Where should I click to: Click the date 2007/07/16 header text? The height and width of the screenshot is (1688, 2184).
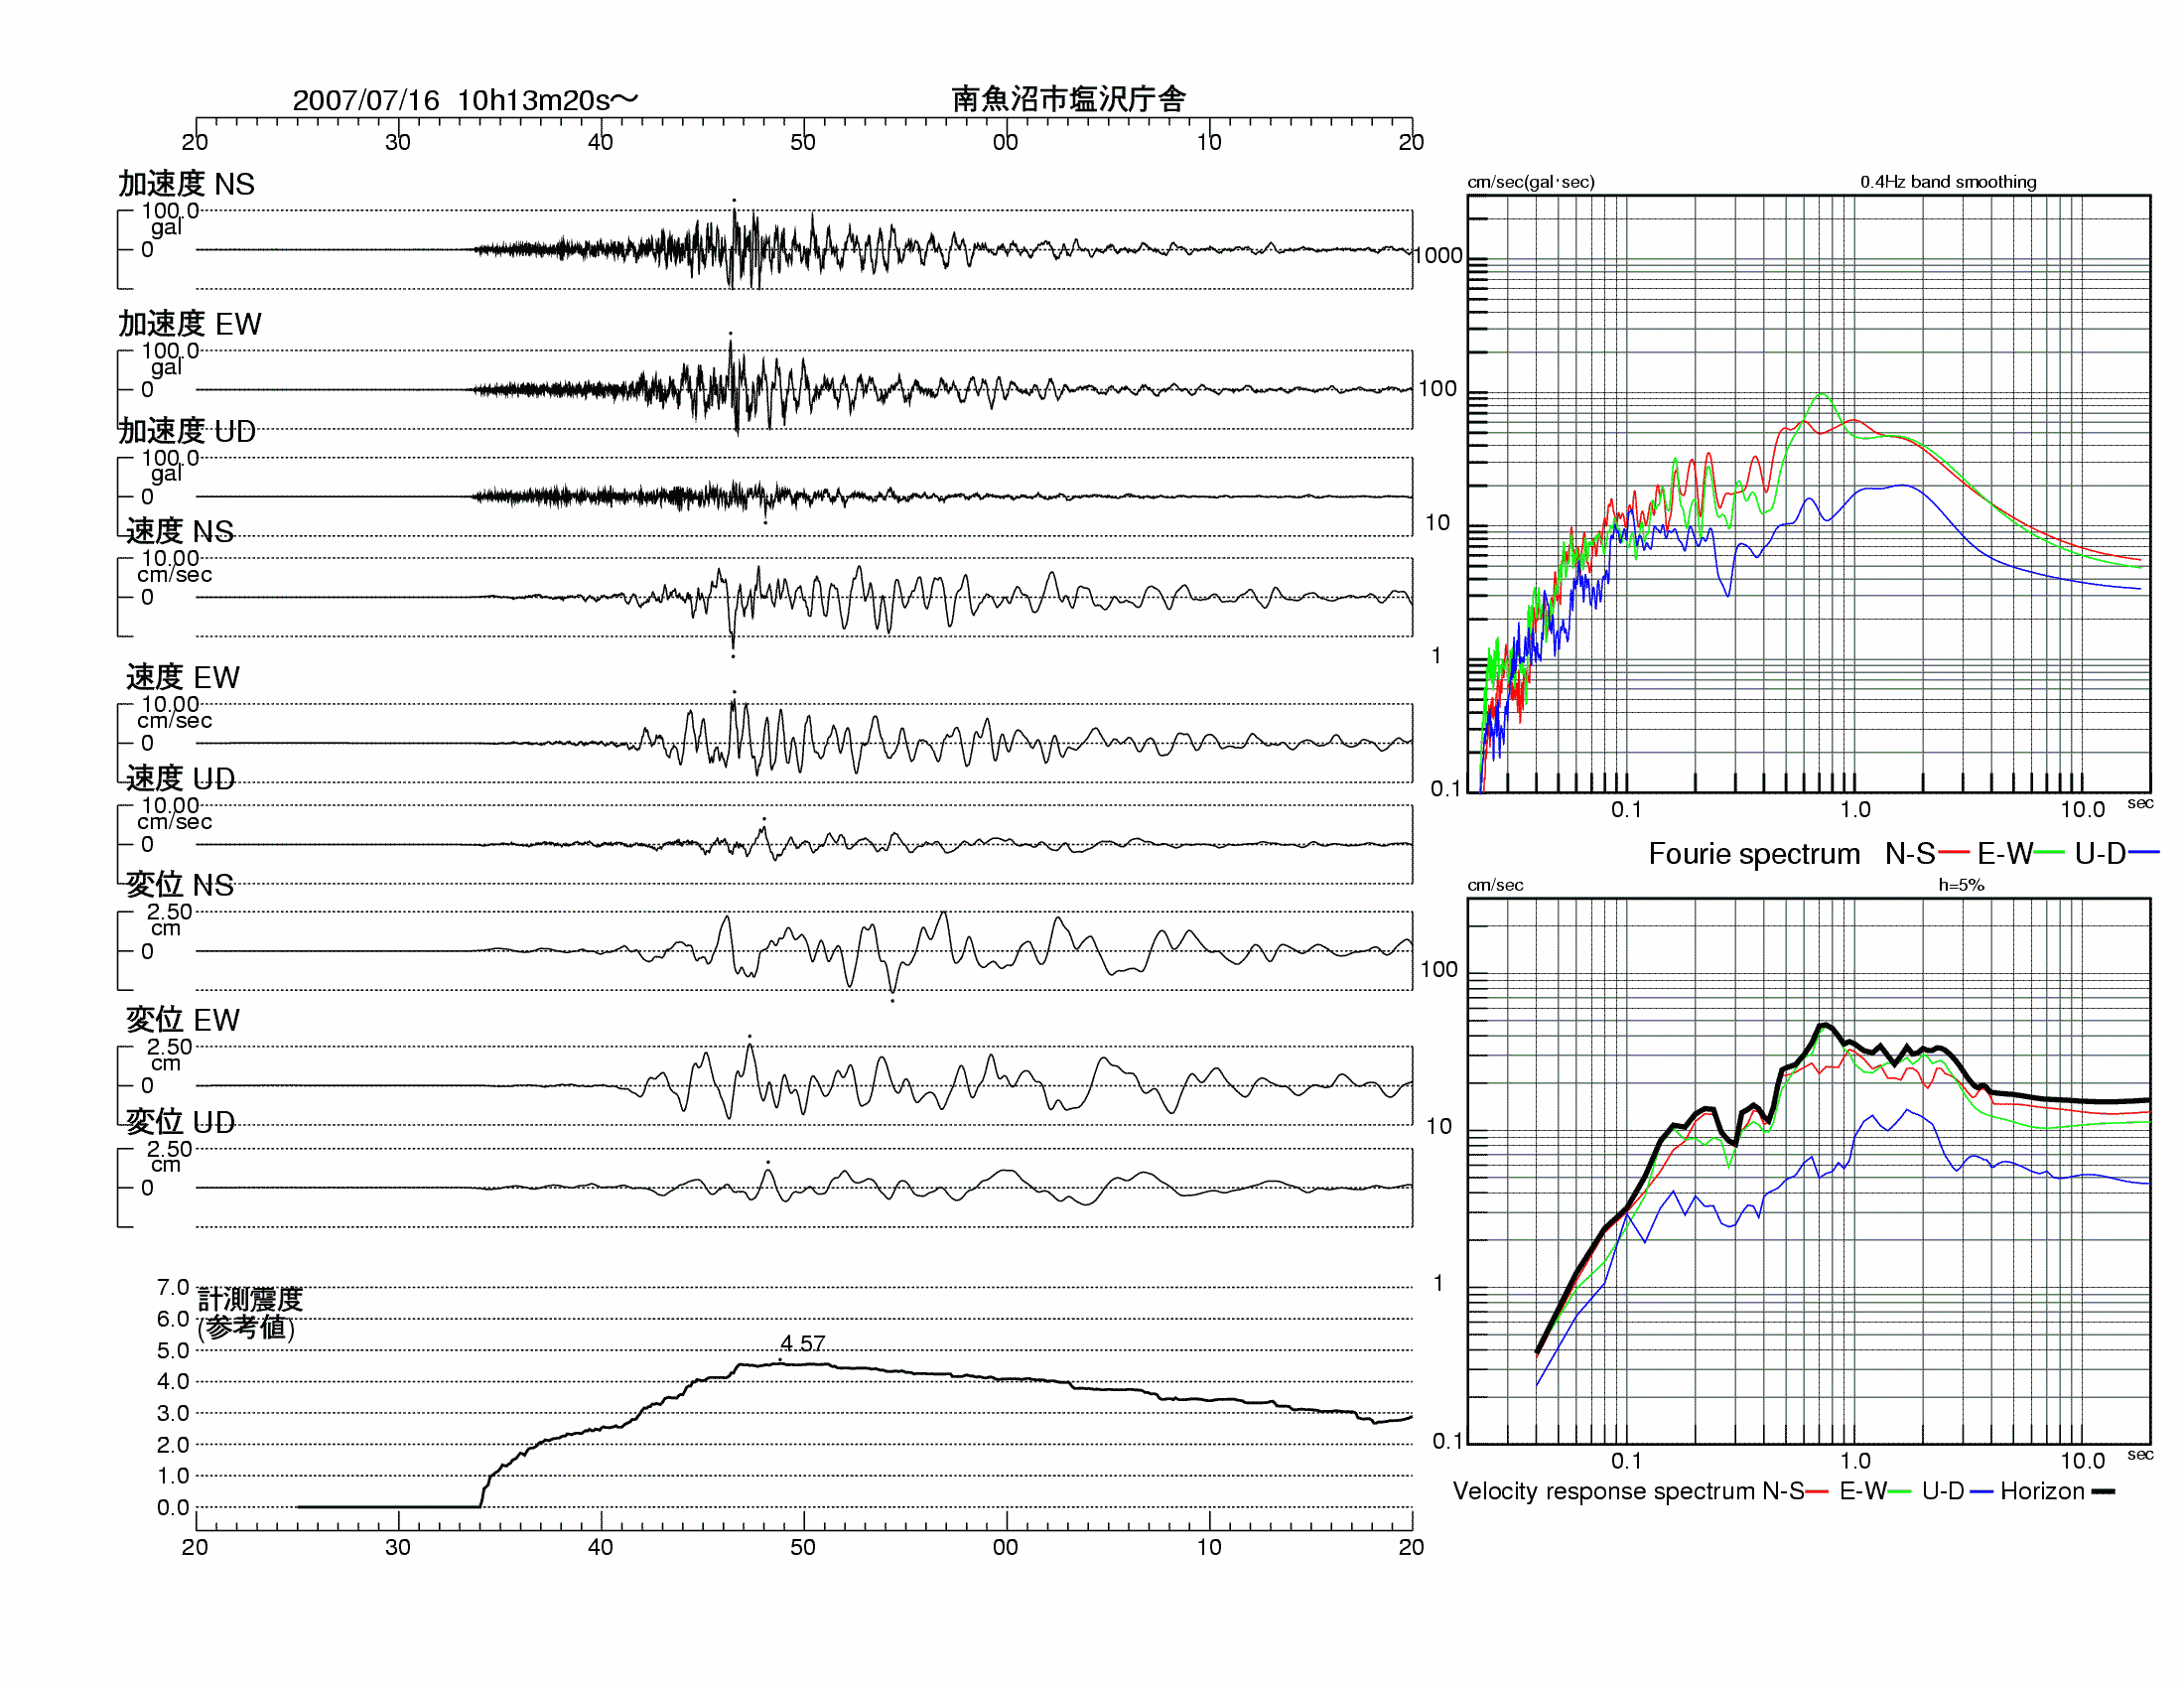pyautogui.click(x=365, y=100)
